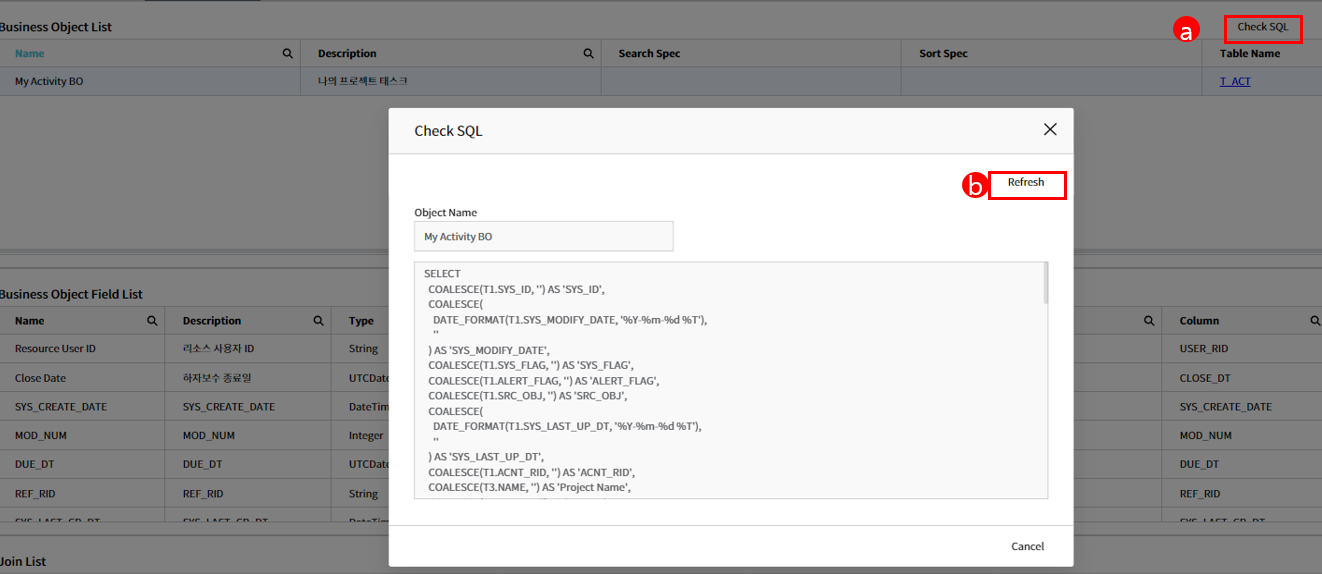Screen dimensions: 1322x574
Task: Select the Resource User ID field row
Action: coord(80,349)
